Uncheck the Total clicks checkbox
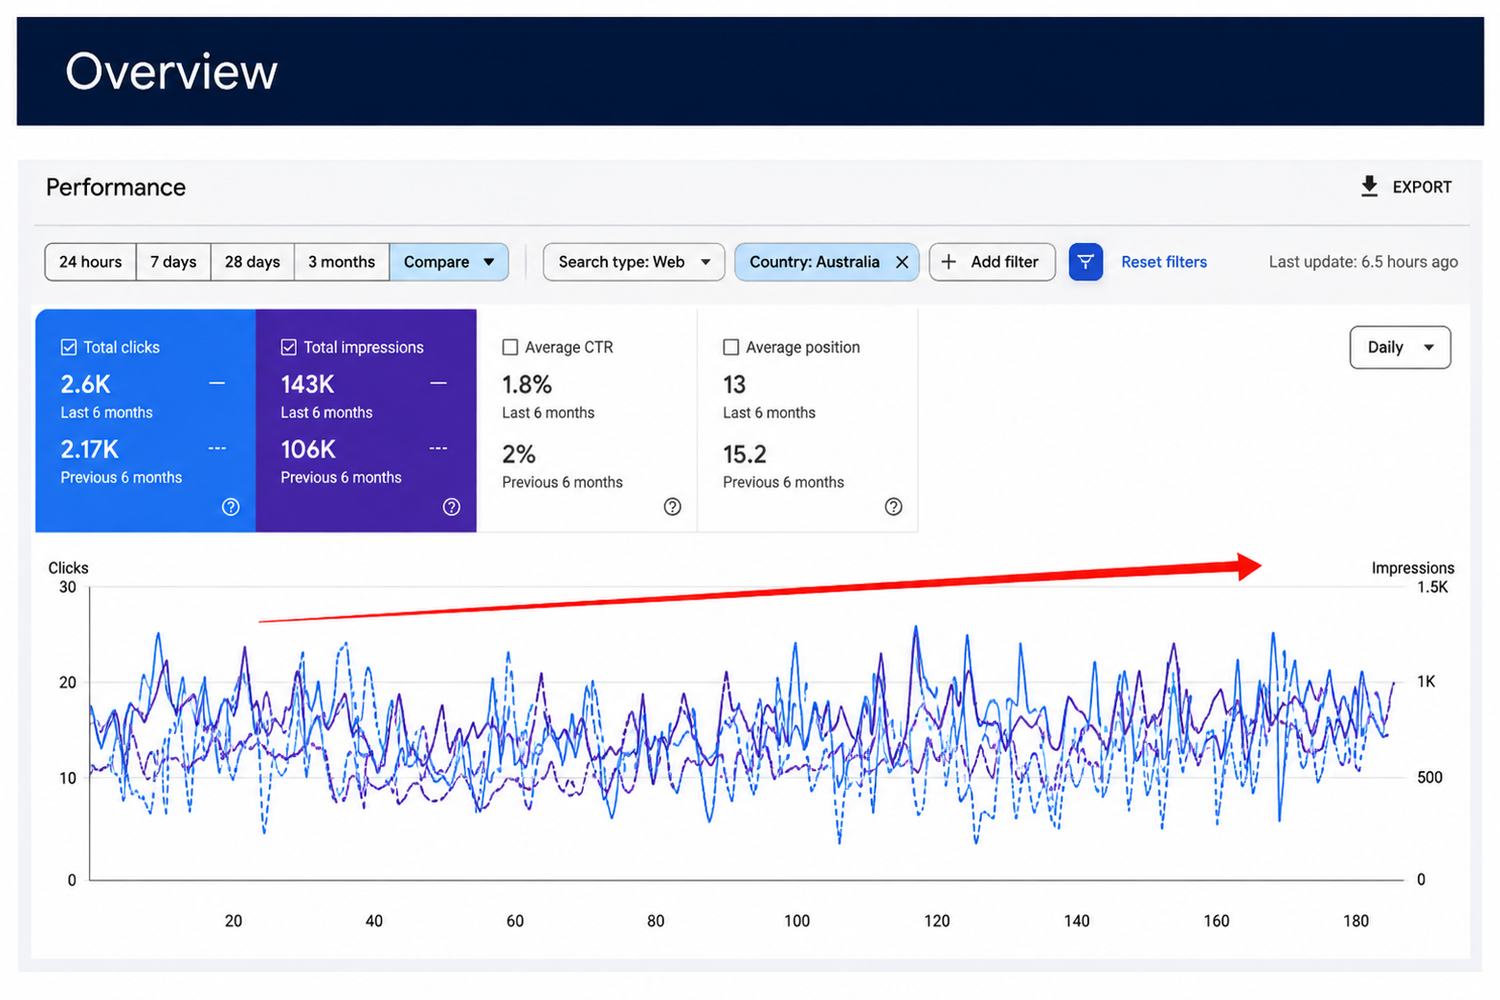 point(69,347)
